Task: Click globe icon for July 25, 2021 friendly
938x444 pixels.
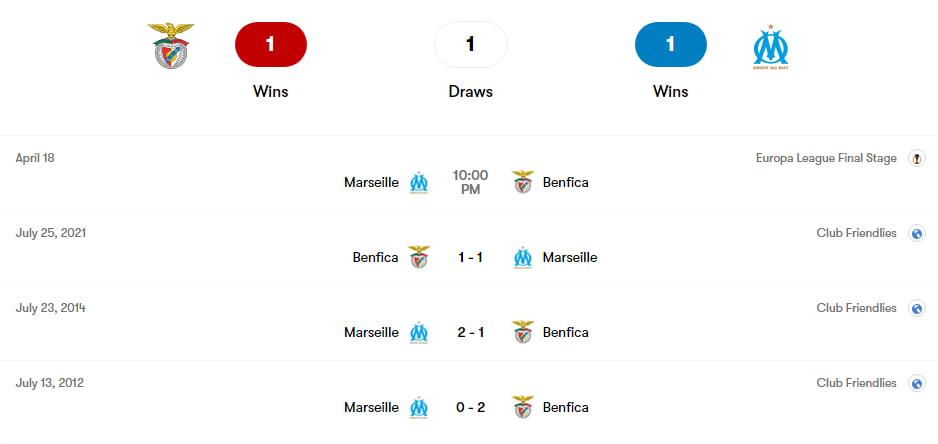Action: [916, 233]
